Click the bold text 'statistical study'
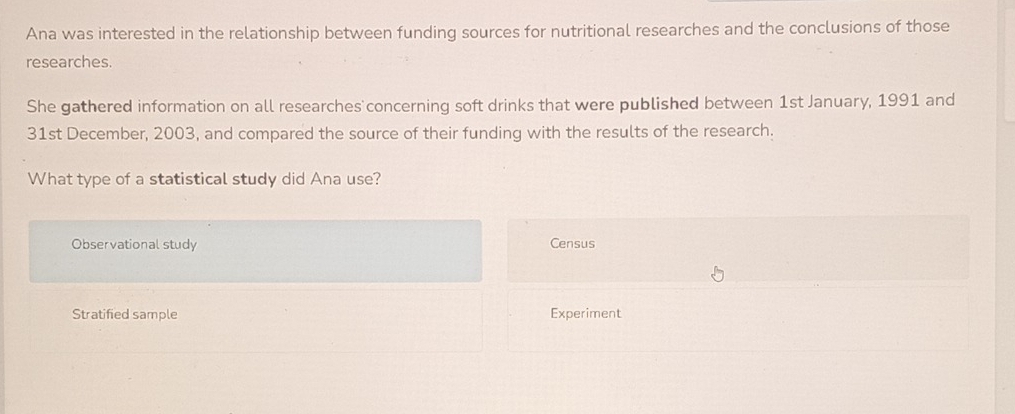Viewport: 1015px width, 414px height. click(x=212, y=180)
